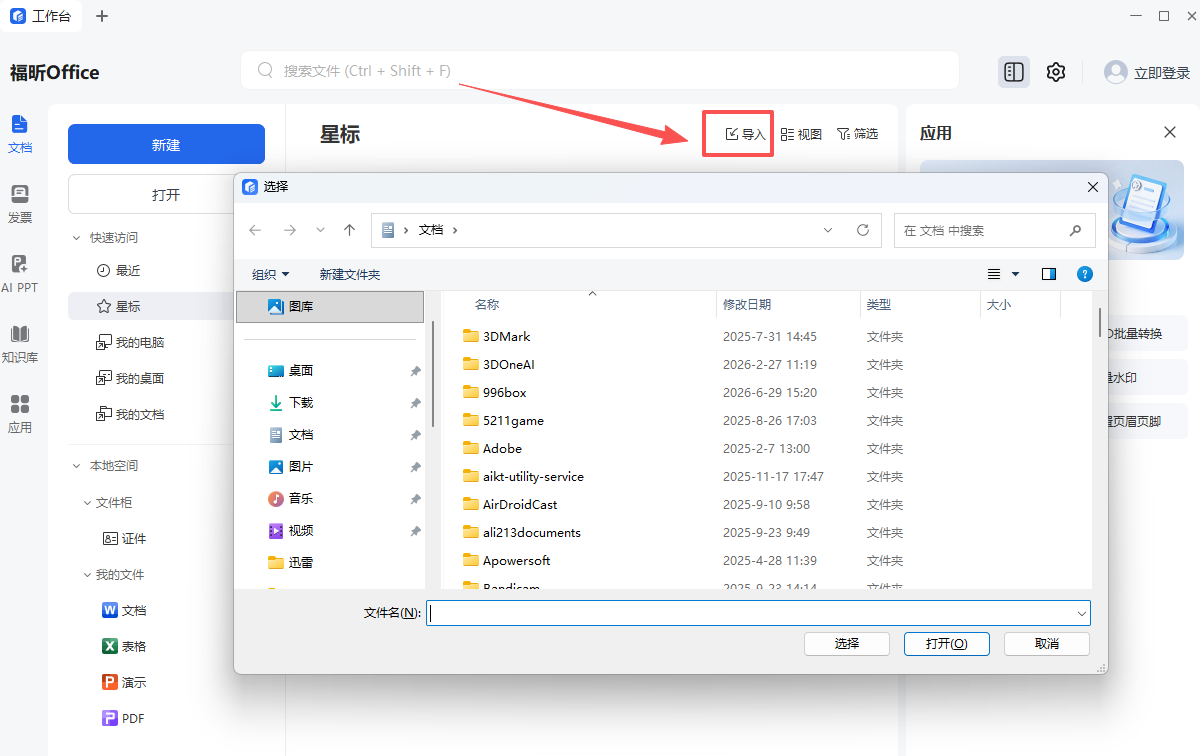Collapse the 我的文件 tree node
The image size is (1200, 756).
87,575
